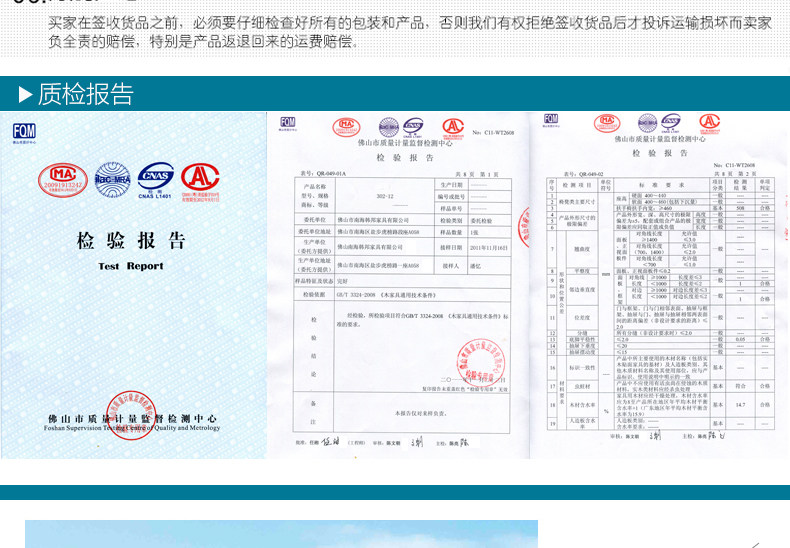
Task: Click the 'Test Report' subtitle on cover
Action: click(x=131, y=266)
